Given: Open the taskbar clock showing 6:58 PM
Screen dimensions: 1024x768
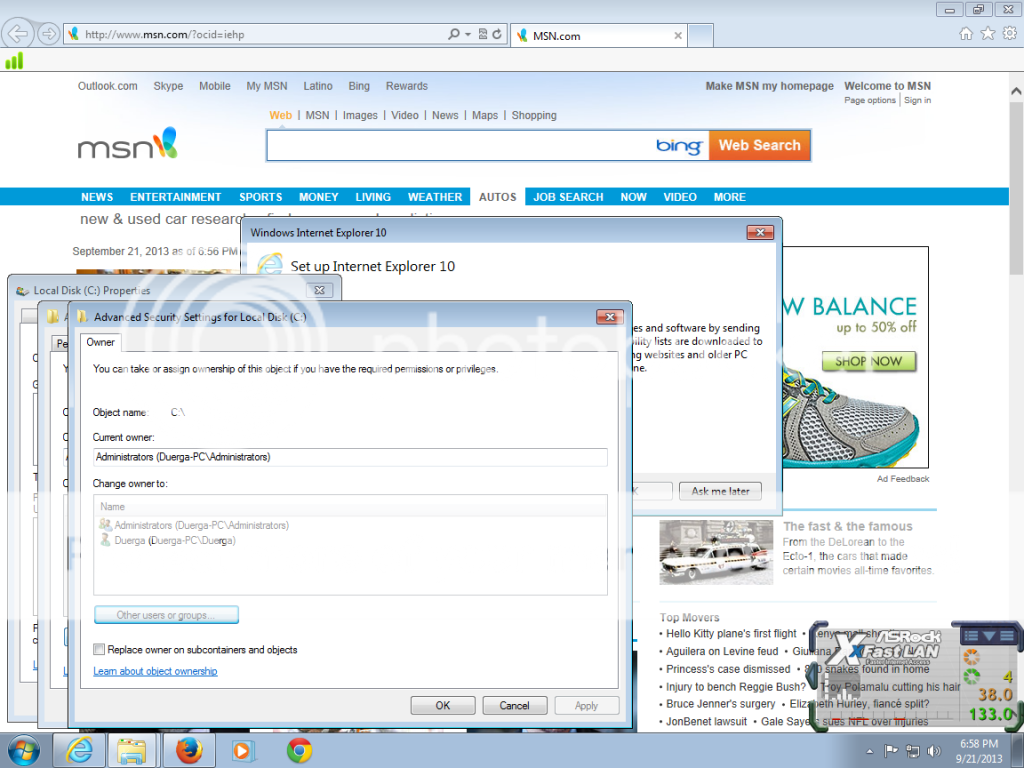Looking at the screenshot, I should (979, 751).
